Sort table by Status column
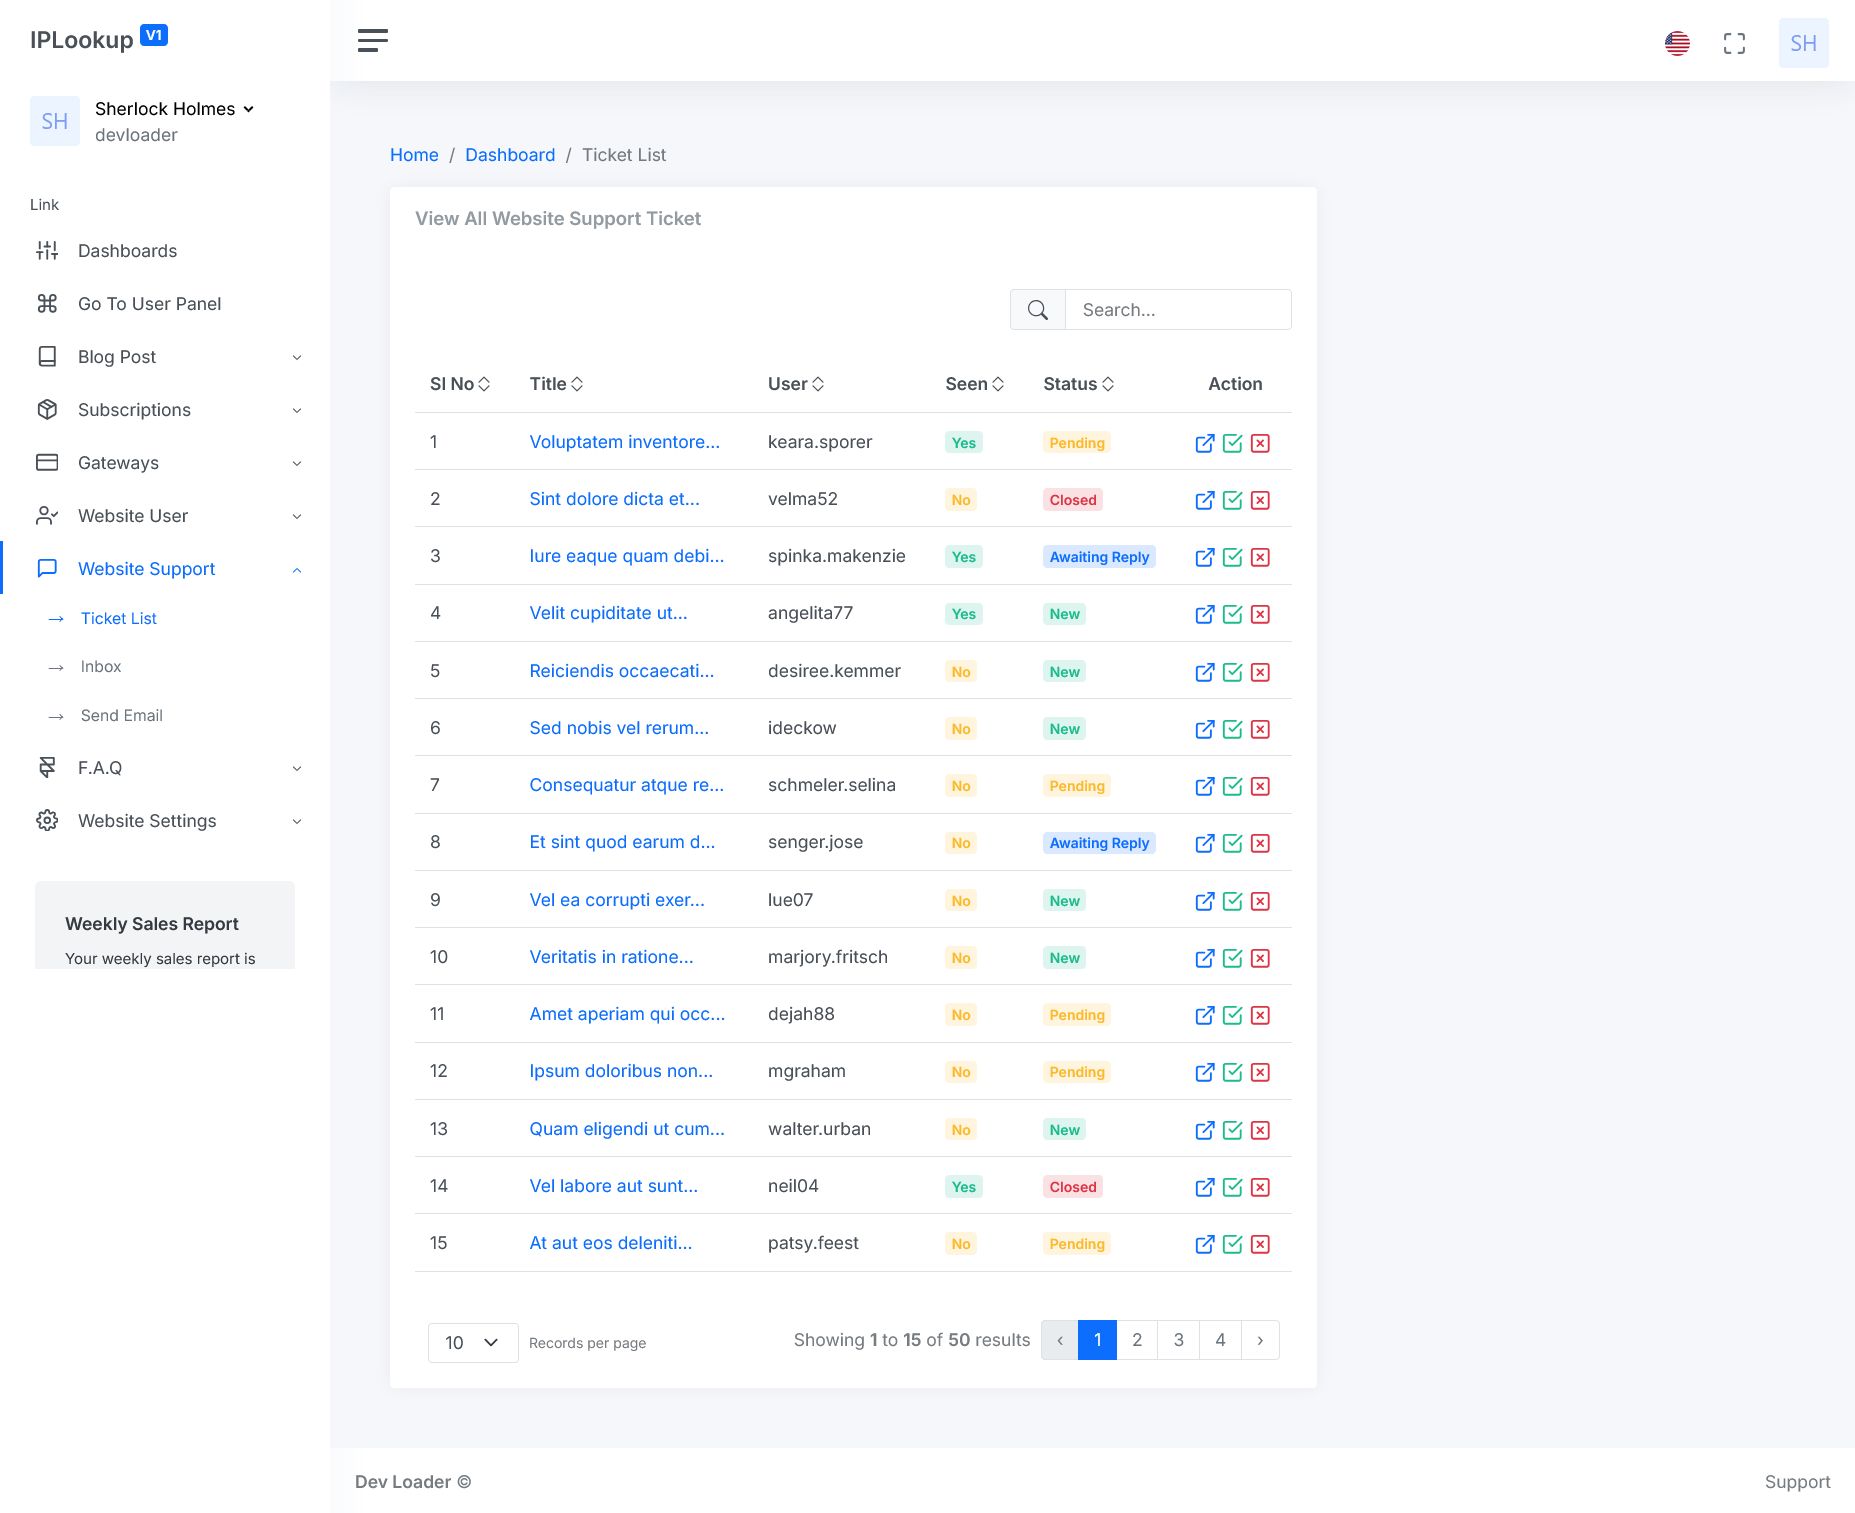 [x=1078, y=384]
